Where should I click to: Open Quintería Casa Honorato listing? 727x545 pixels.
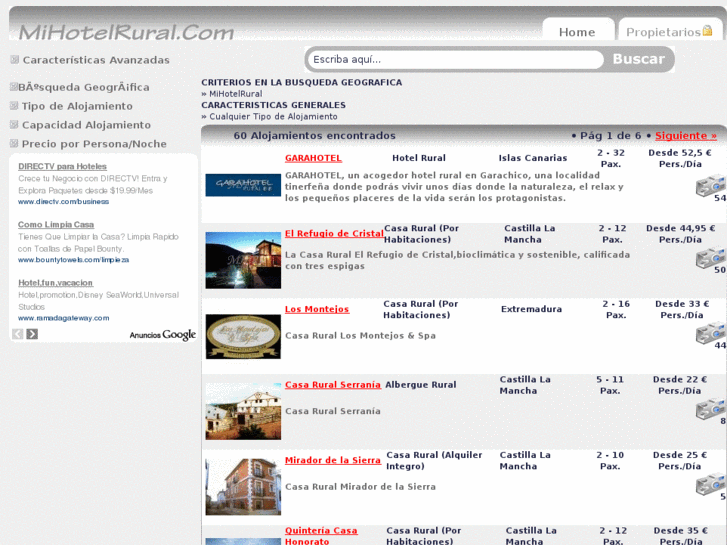321,536
